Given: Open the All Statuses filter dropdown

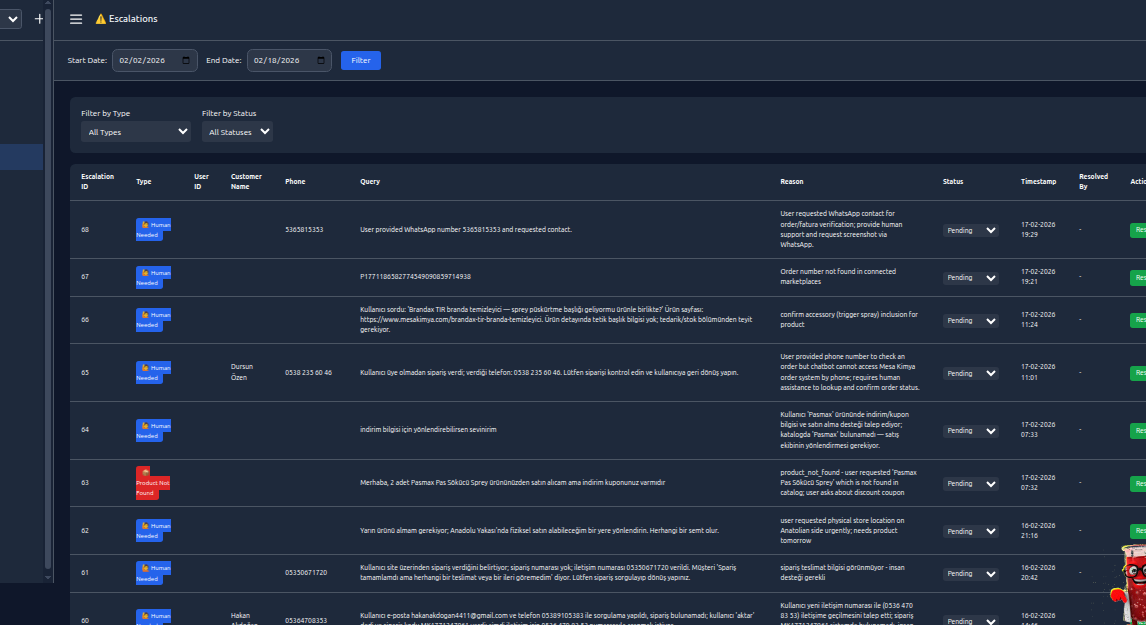Looking at the screenshot, I should [237, 131].
